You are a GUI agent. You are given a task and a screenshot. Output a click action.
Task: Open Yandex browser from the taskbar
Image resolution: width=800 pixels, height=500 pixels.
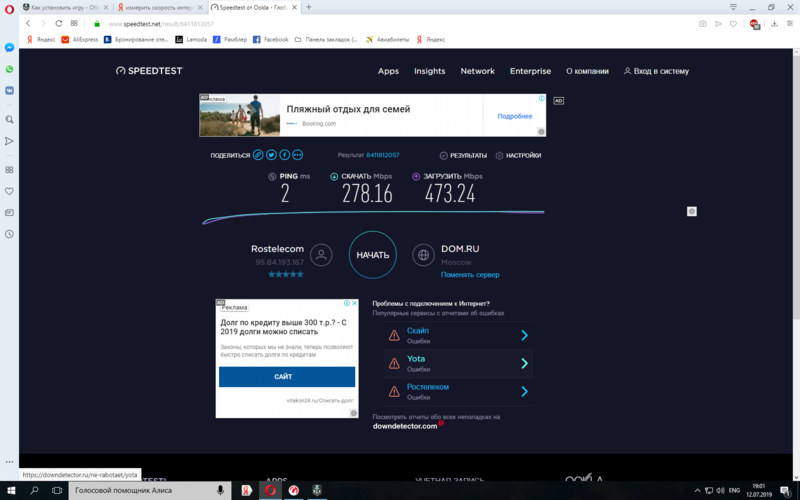click(246, 490)
